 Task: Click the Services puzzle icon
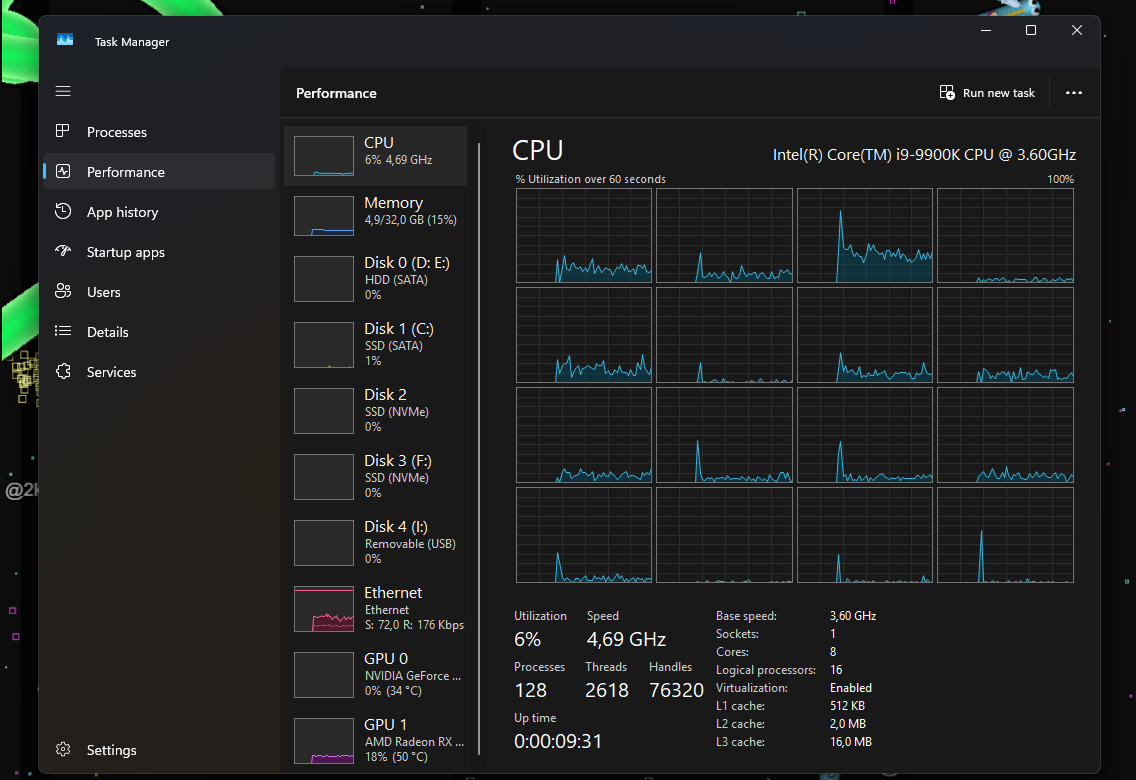click(63, 372)
